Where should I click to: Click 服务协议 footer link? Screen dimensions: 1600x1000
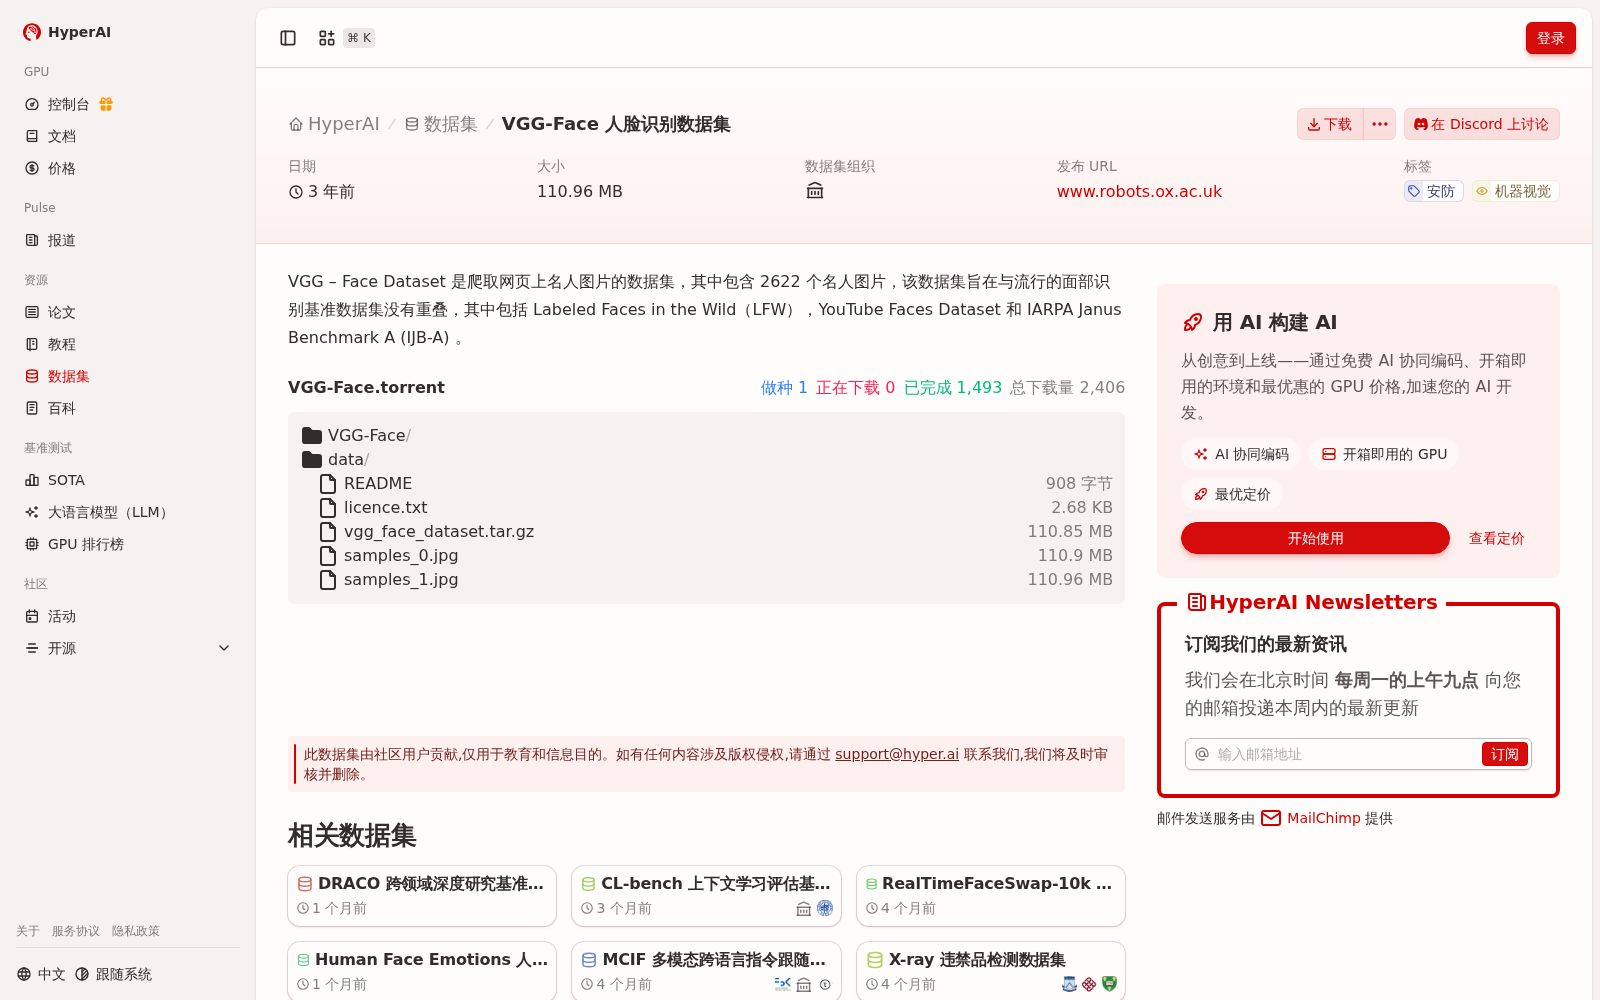pyautogui.click(x=76, y=931)
